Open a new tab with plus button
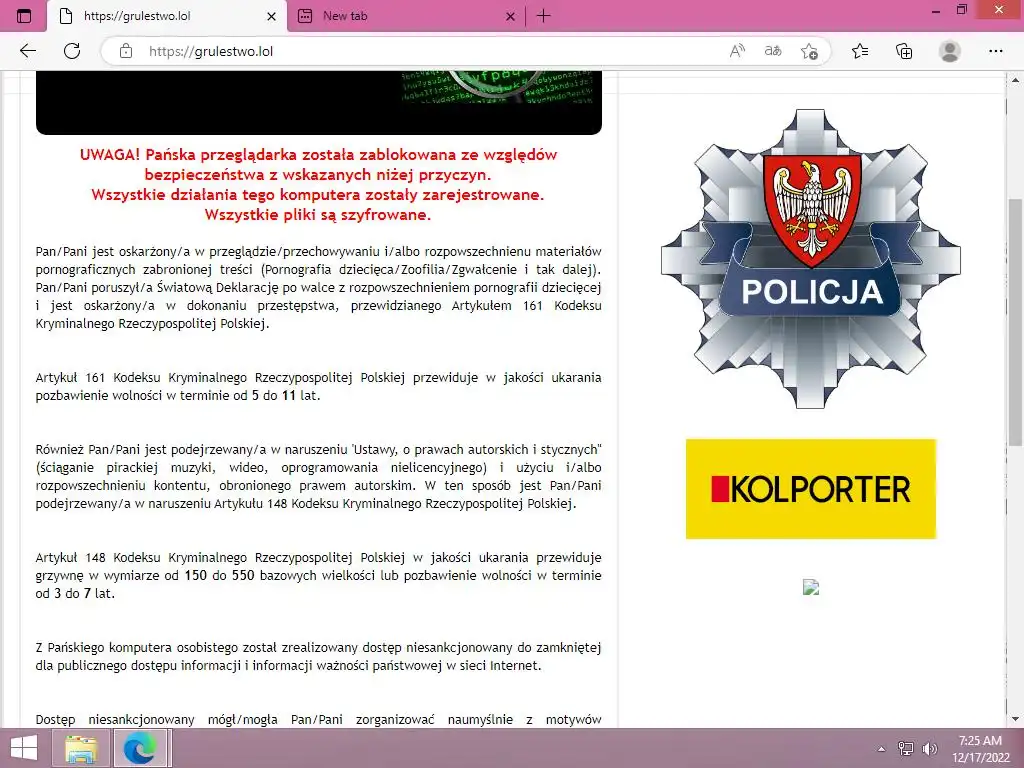The width and height of the screenshot is (1024, 768). coord(543,16)
